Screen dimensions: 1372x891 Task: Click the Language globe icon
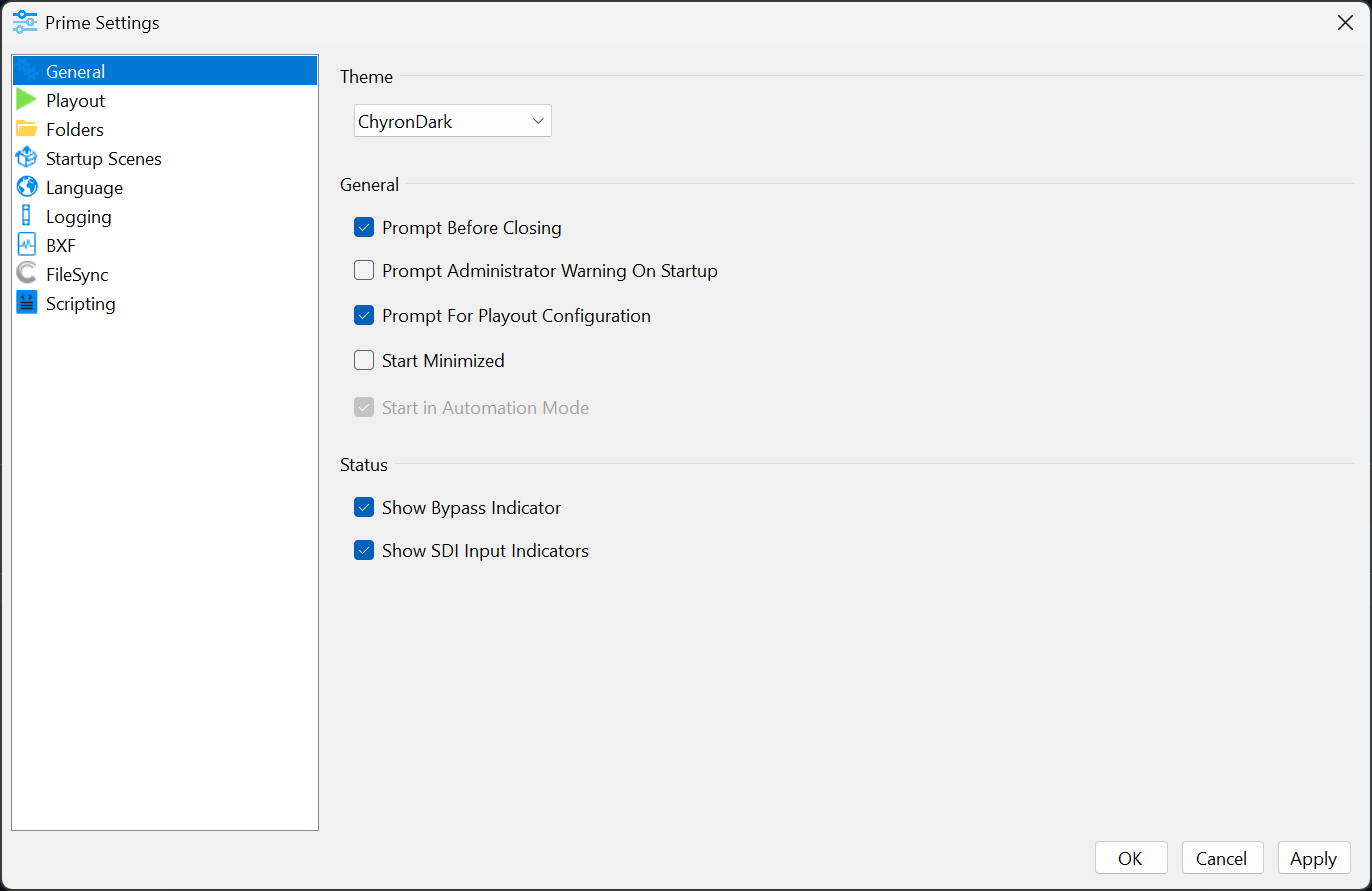[26, 187]
